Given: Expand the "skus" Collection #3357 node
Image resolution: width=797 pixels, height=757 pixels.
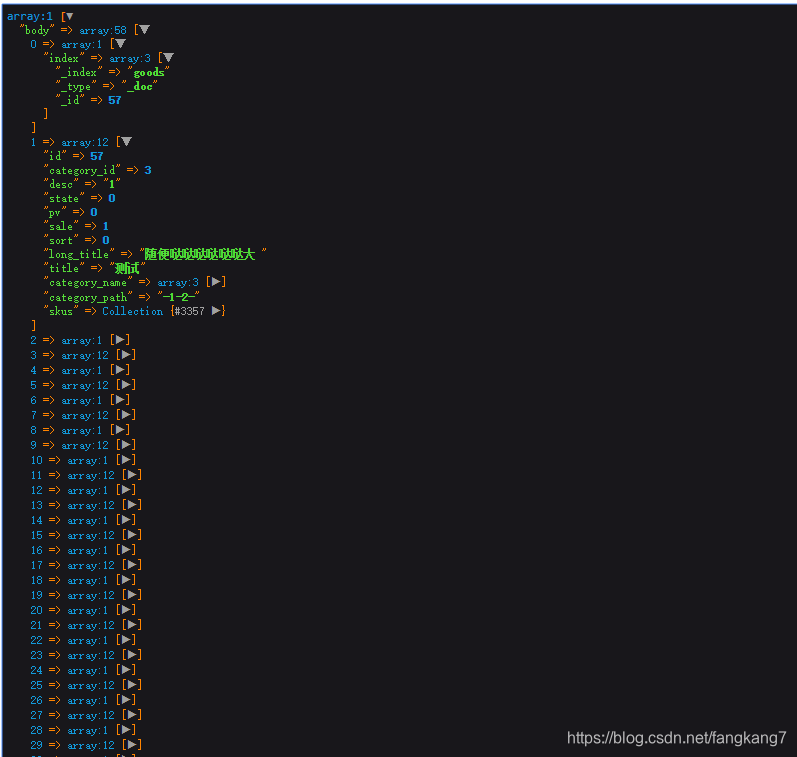Looking at the screenshot, I should pyautogui.click(x=216, y=311).
